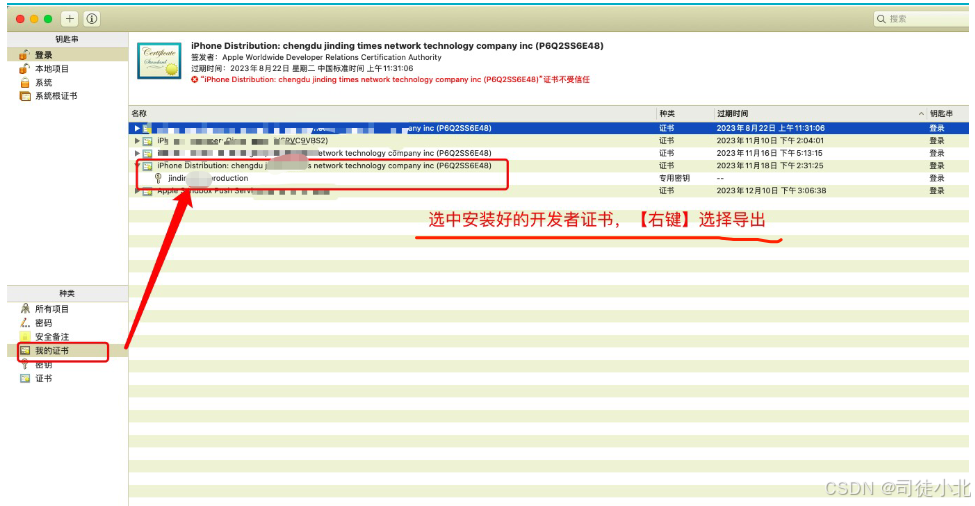Click the certificate icon beside 我的证书
This screenshot has height=506, width=975.
[25, 351]
